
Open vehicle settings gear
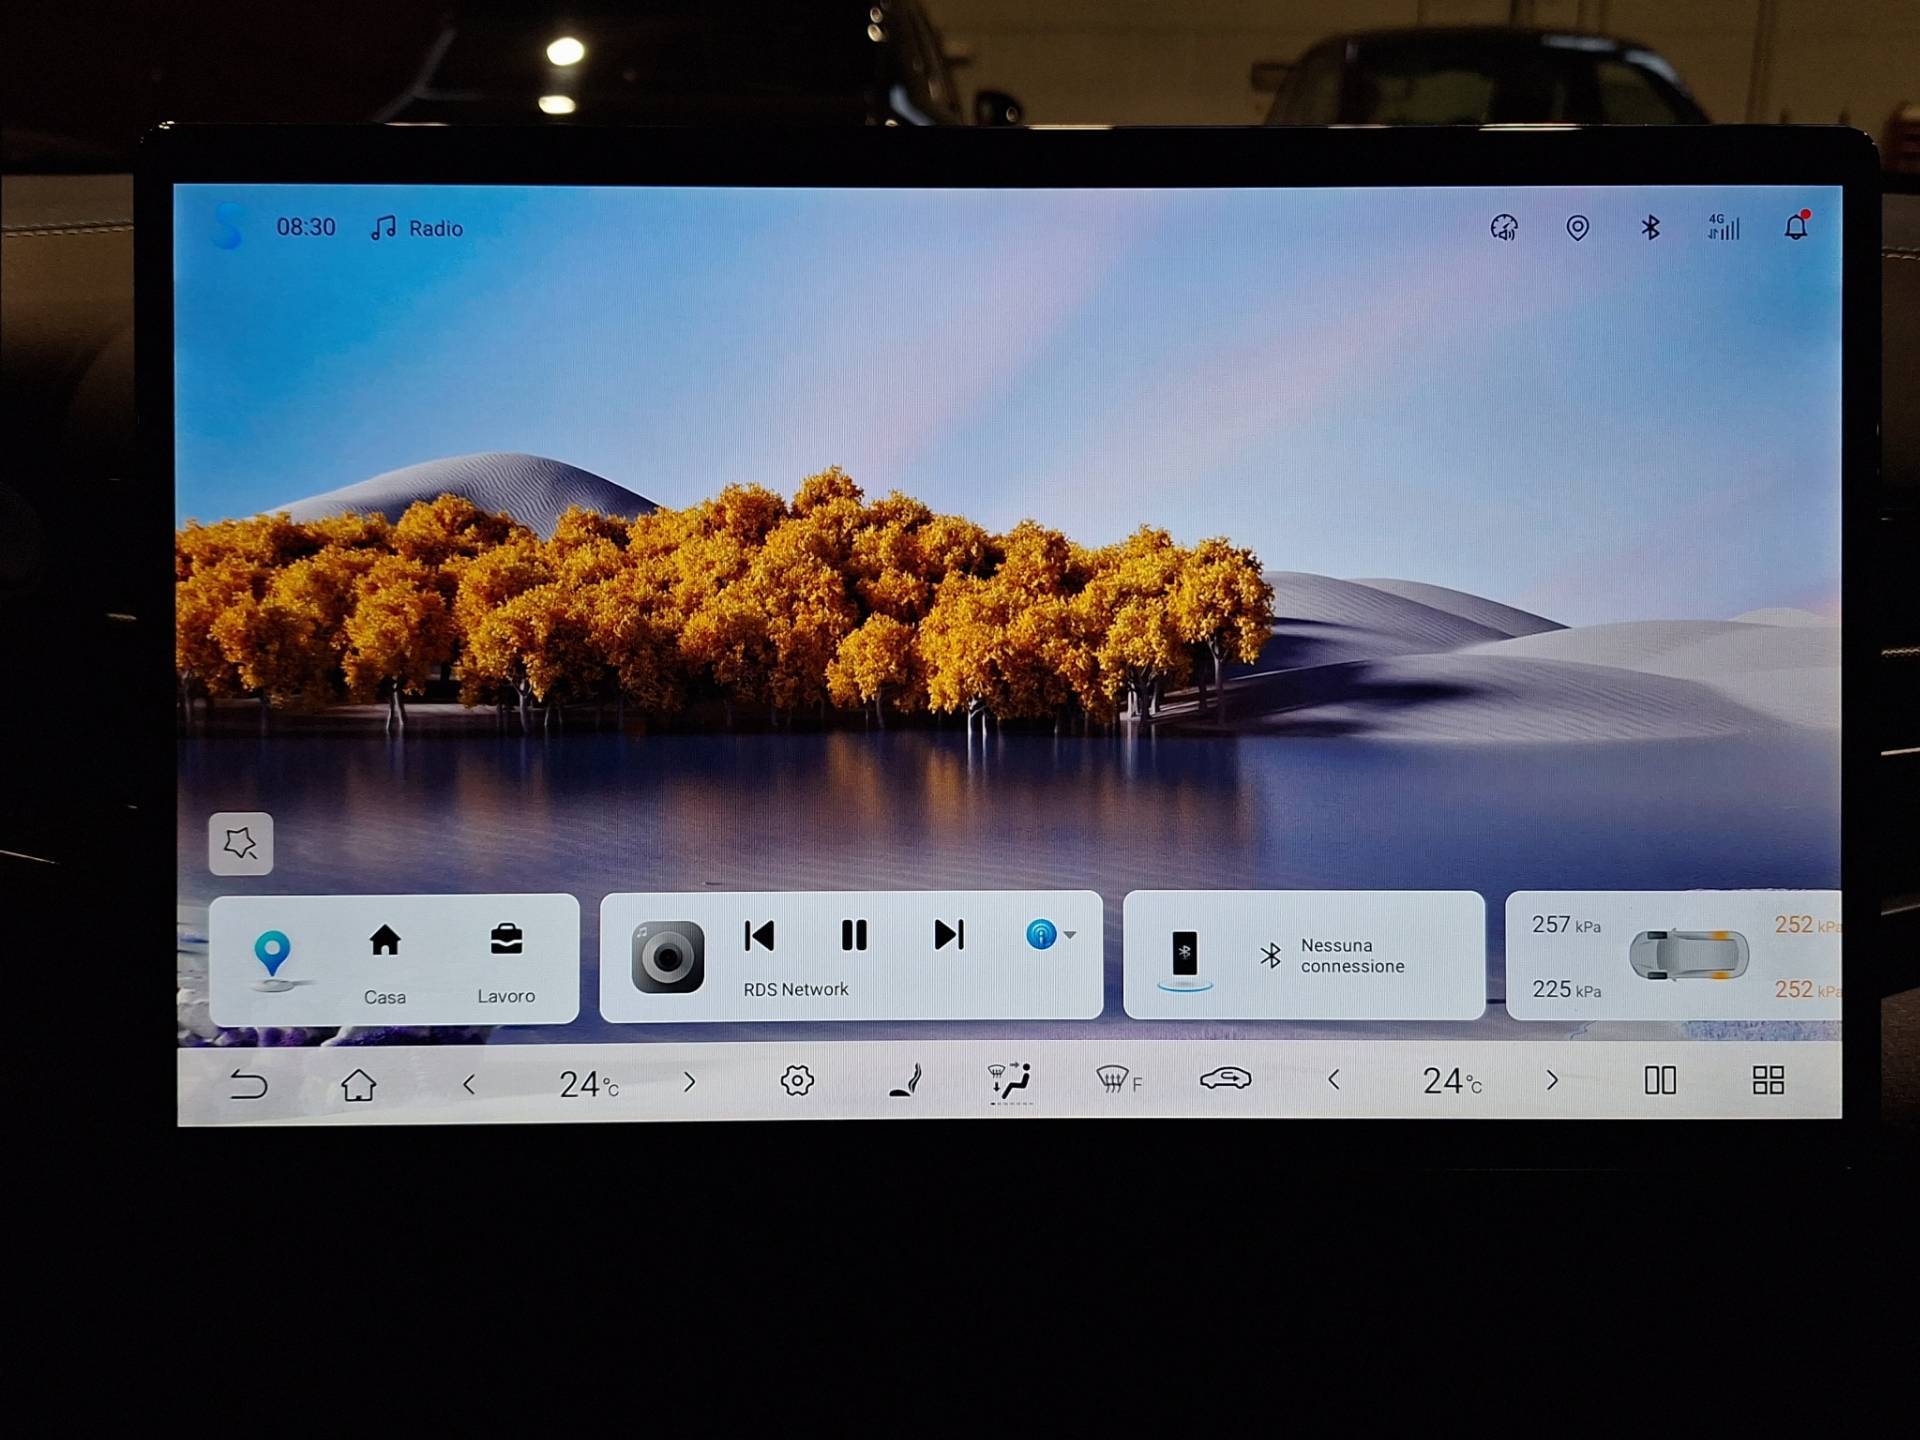797,1081
